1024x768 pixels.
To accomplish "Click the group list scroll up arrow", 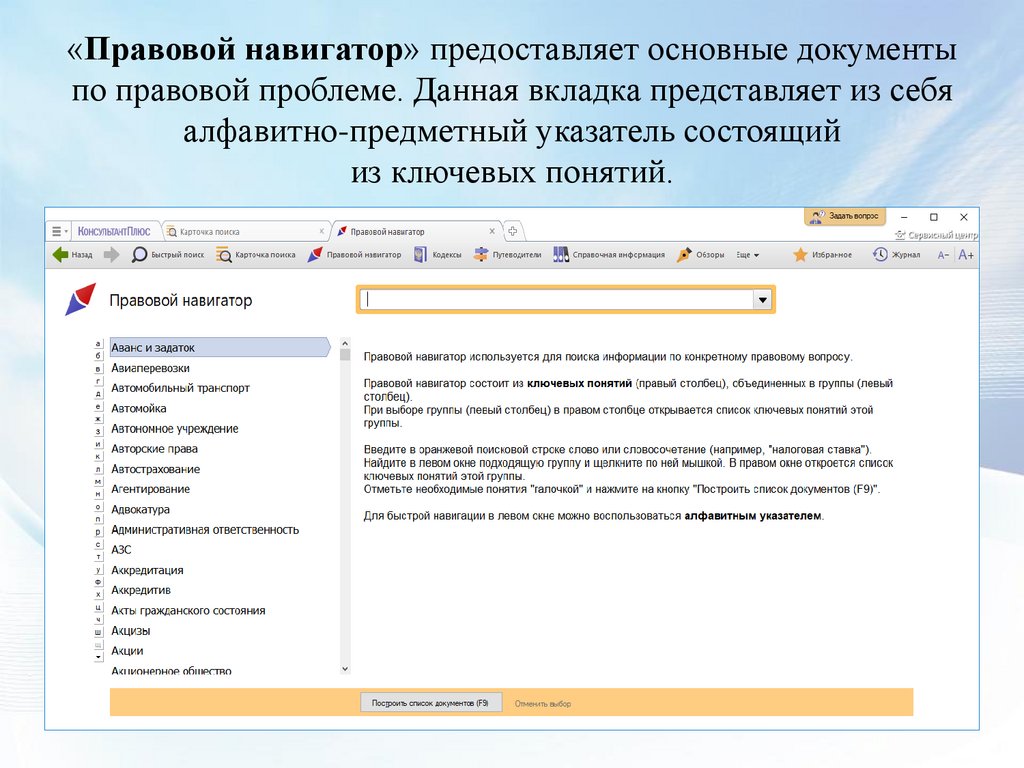I will (345, 343).
